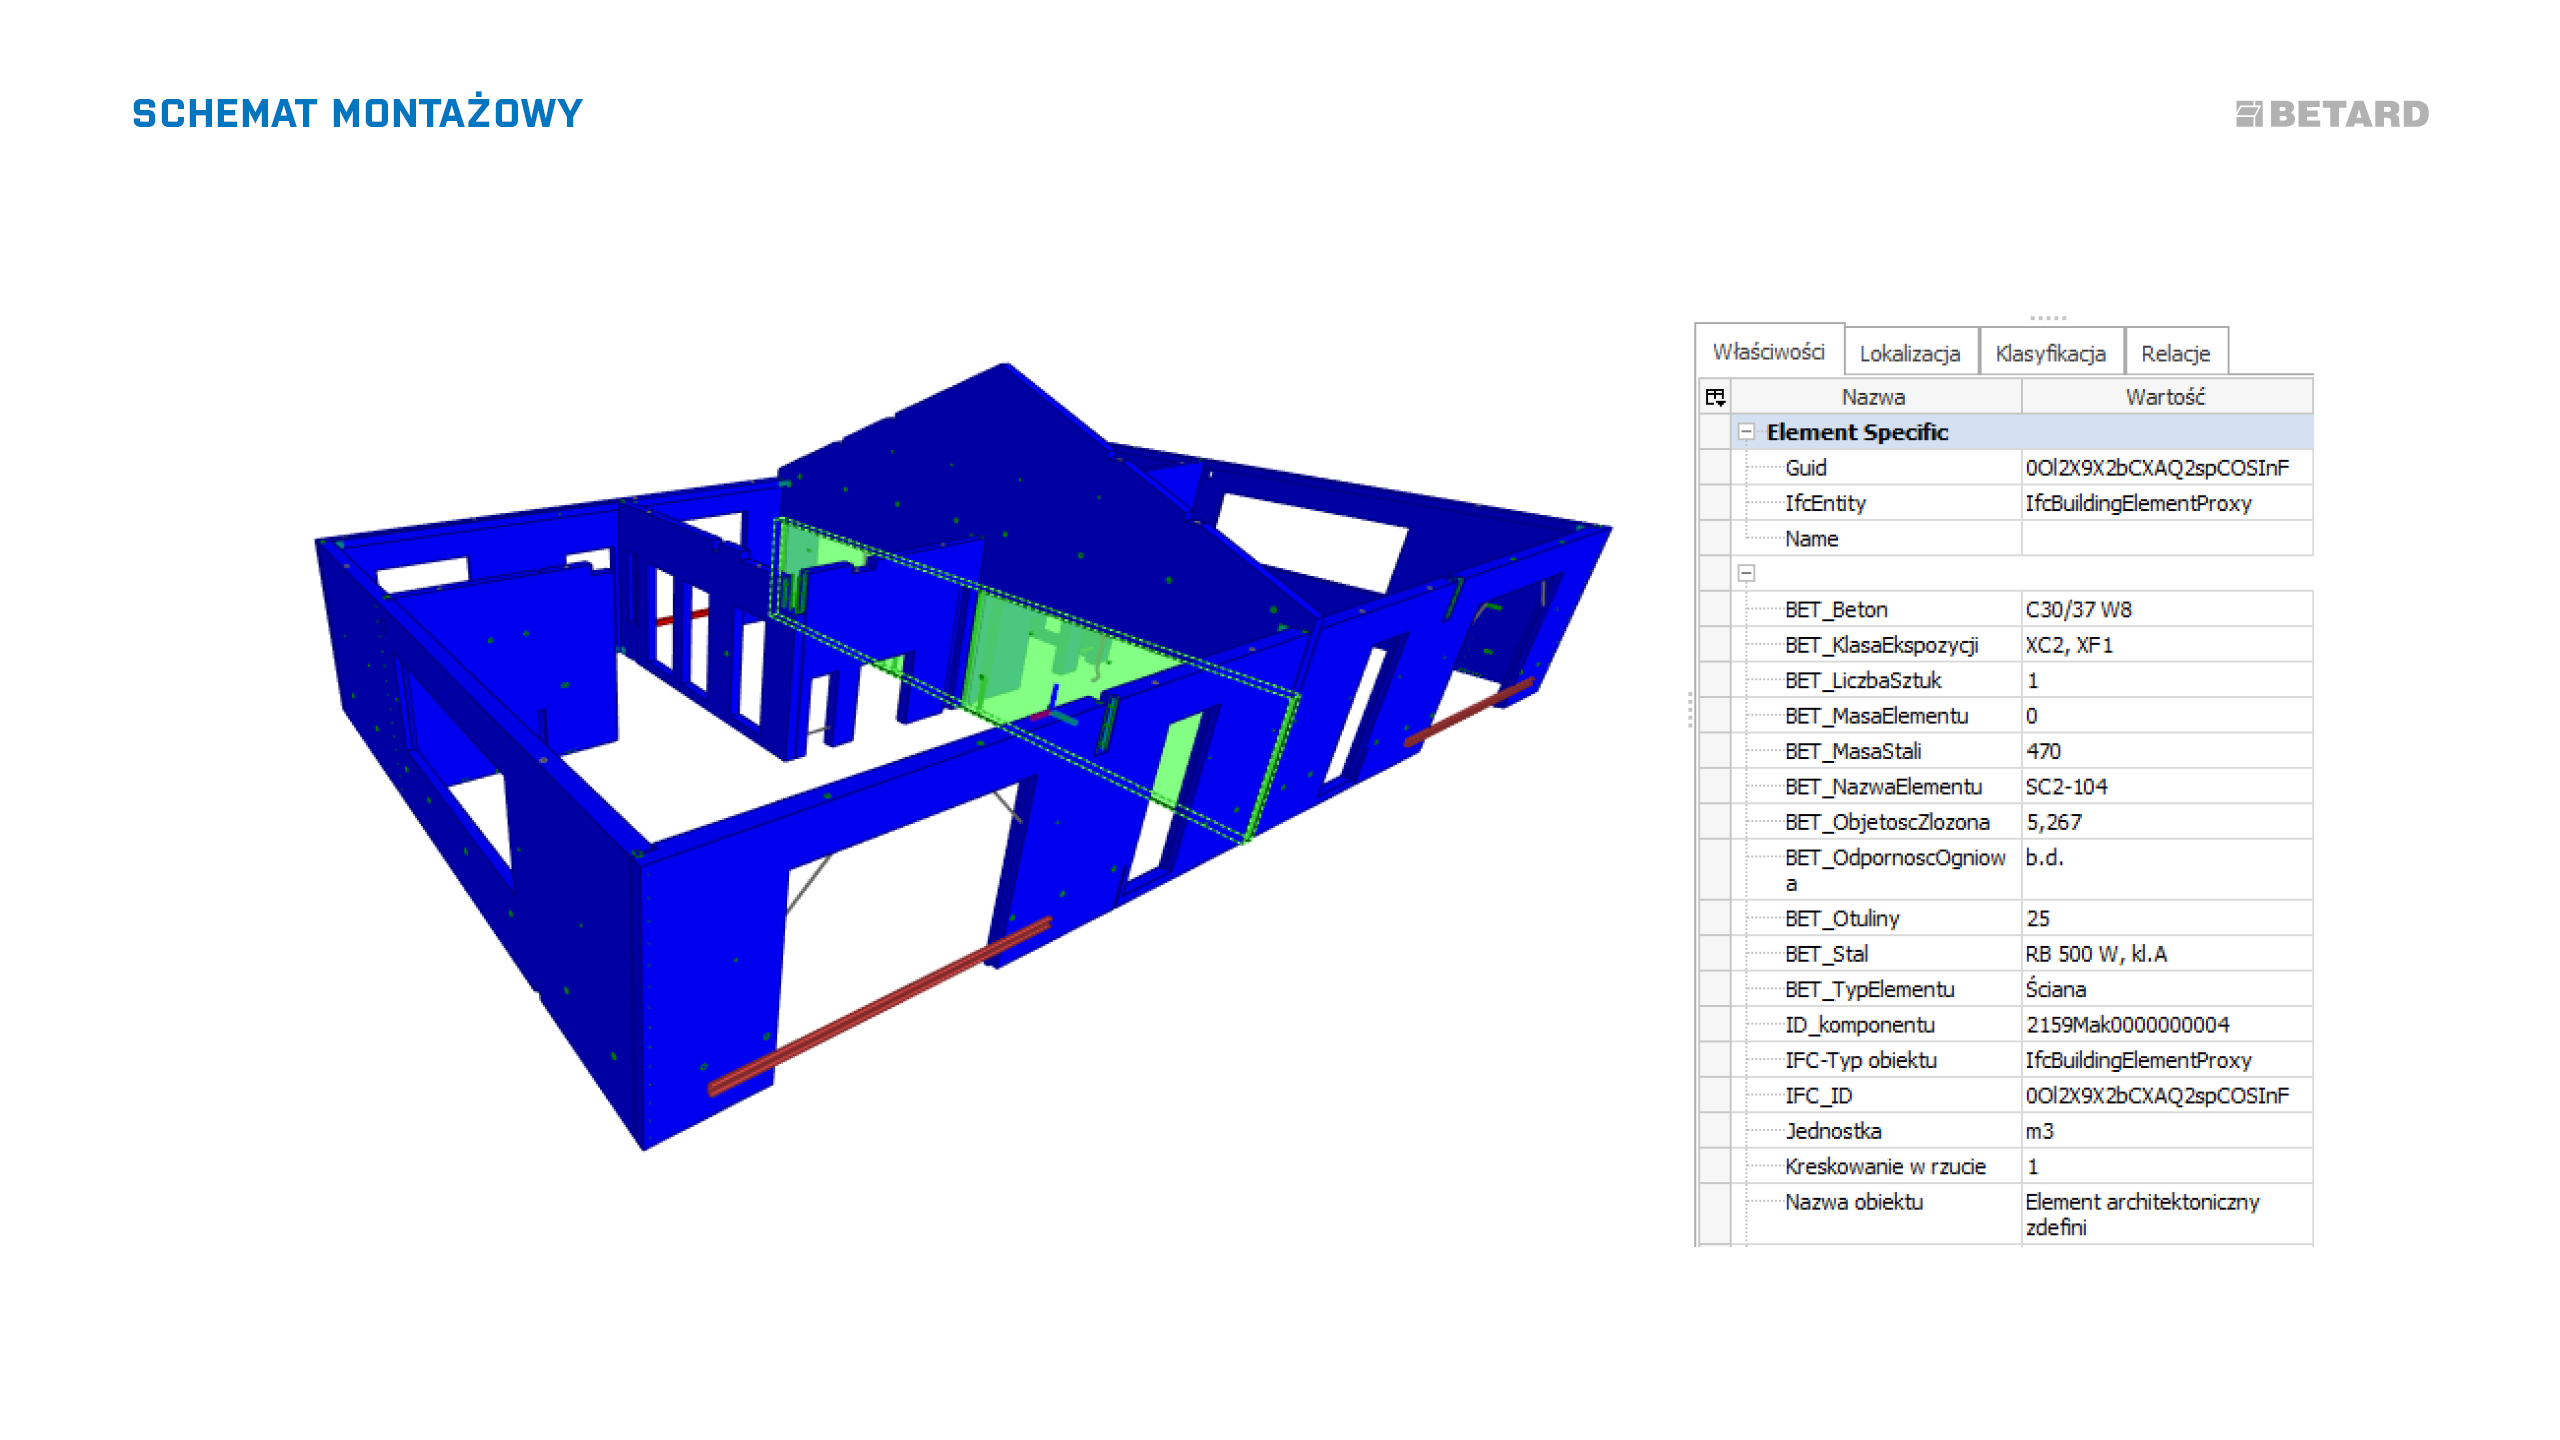Select the BET_LiczbaSztuk property
The image size is (2560, 1440).
1862,681
